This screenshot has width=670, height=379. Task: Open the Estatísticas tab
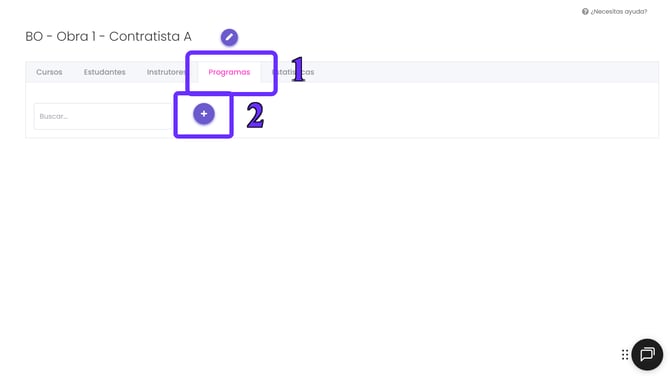[x=293, y=72]
